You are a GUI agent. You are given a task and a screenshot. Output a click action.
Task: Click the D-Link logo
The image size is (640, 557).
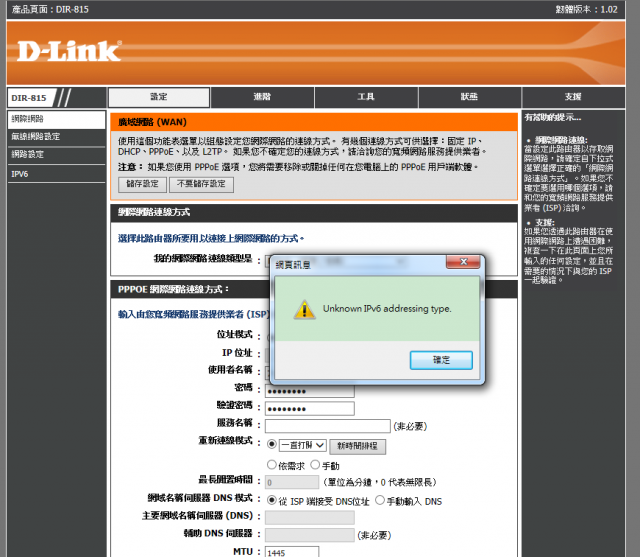coord(69,51)
